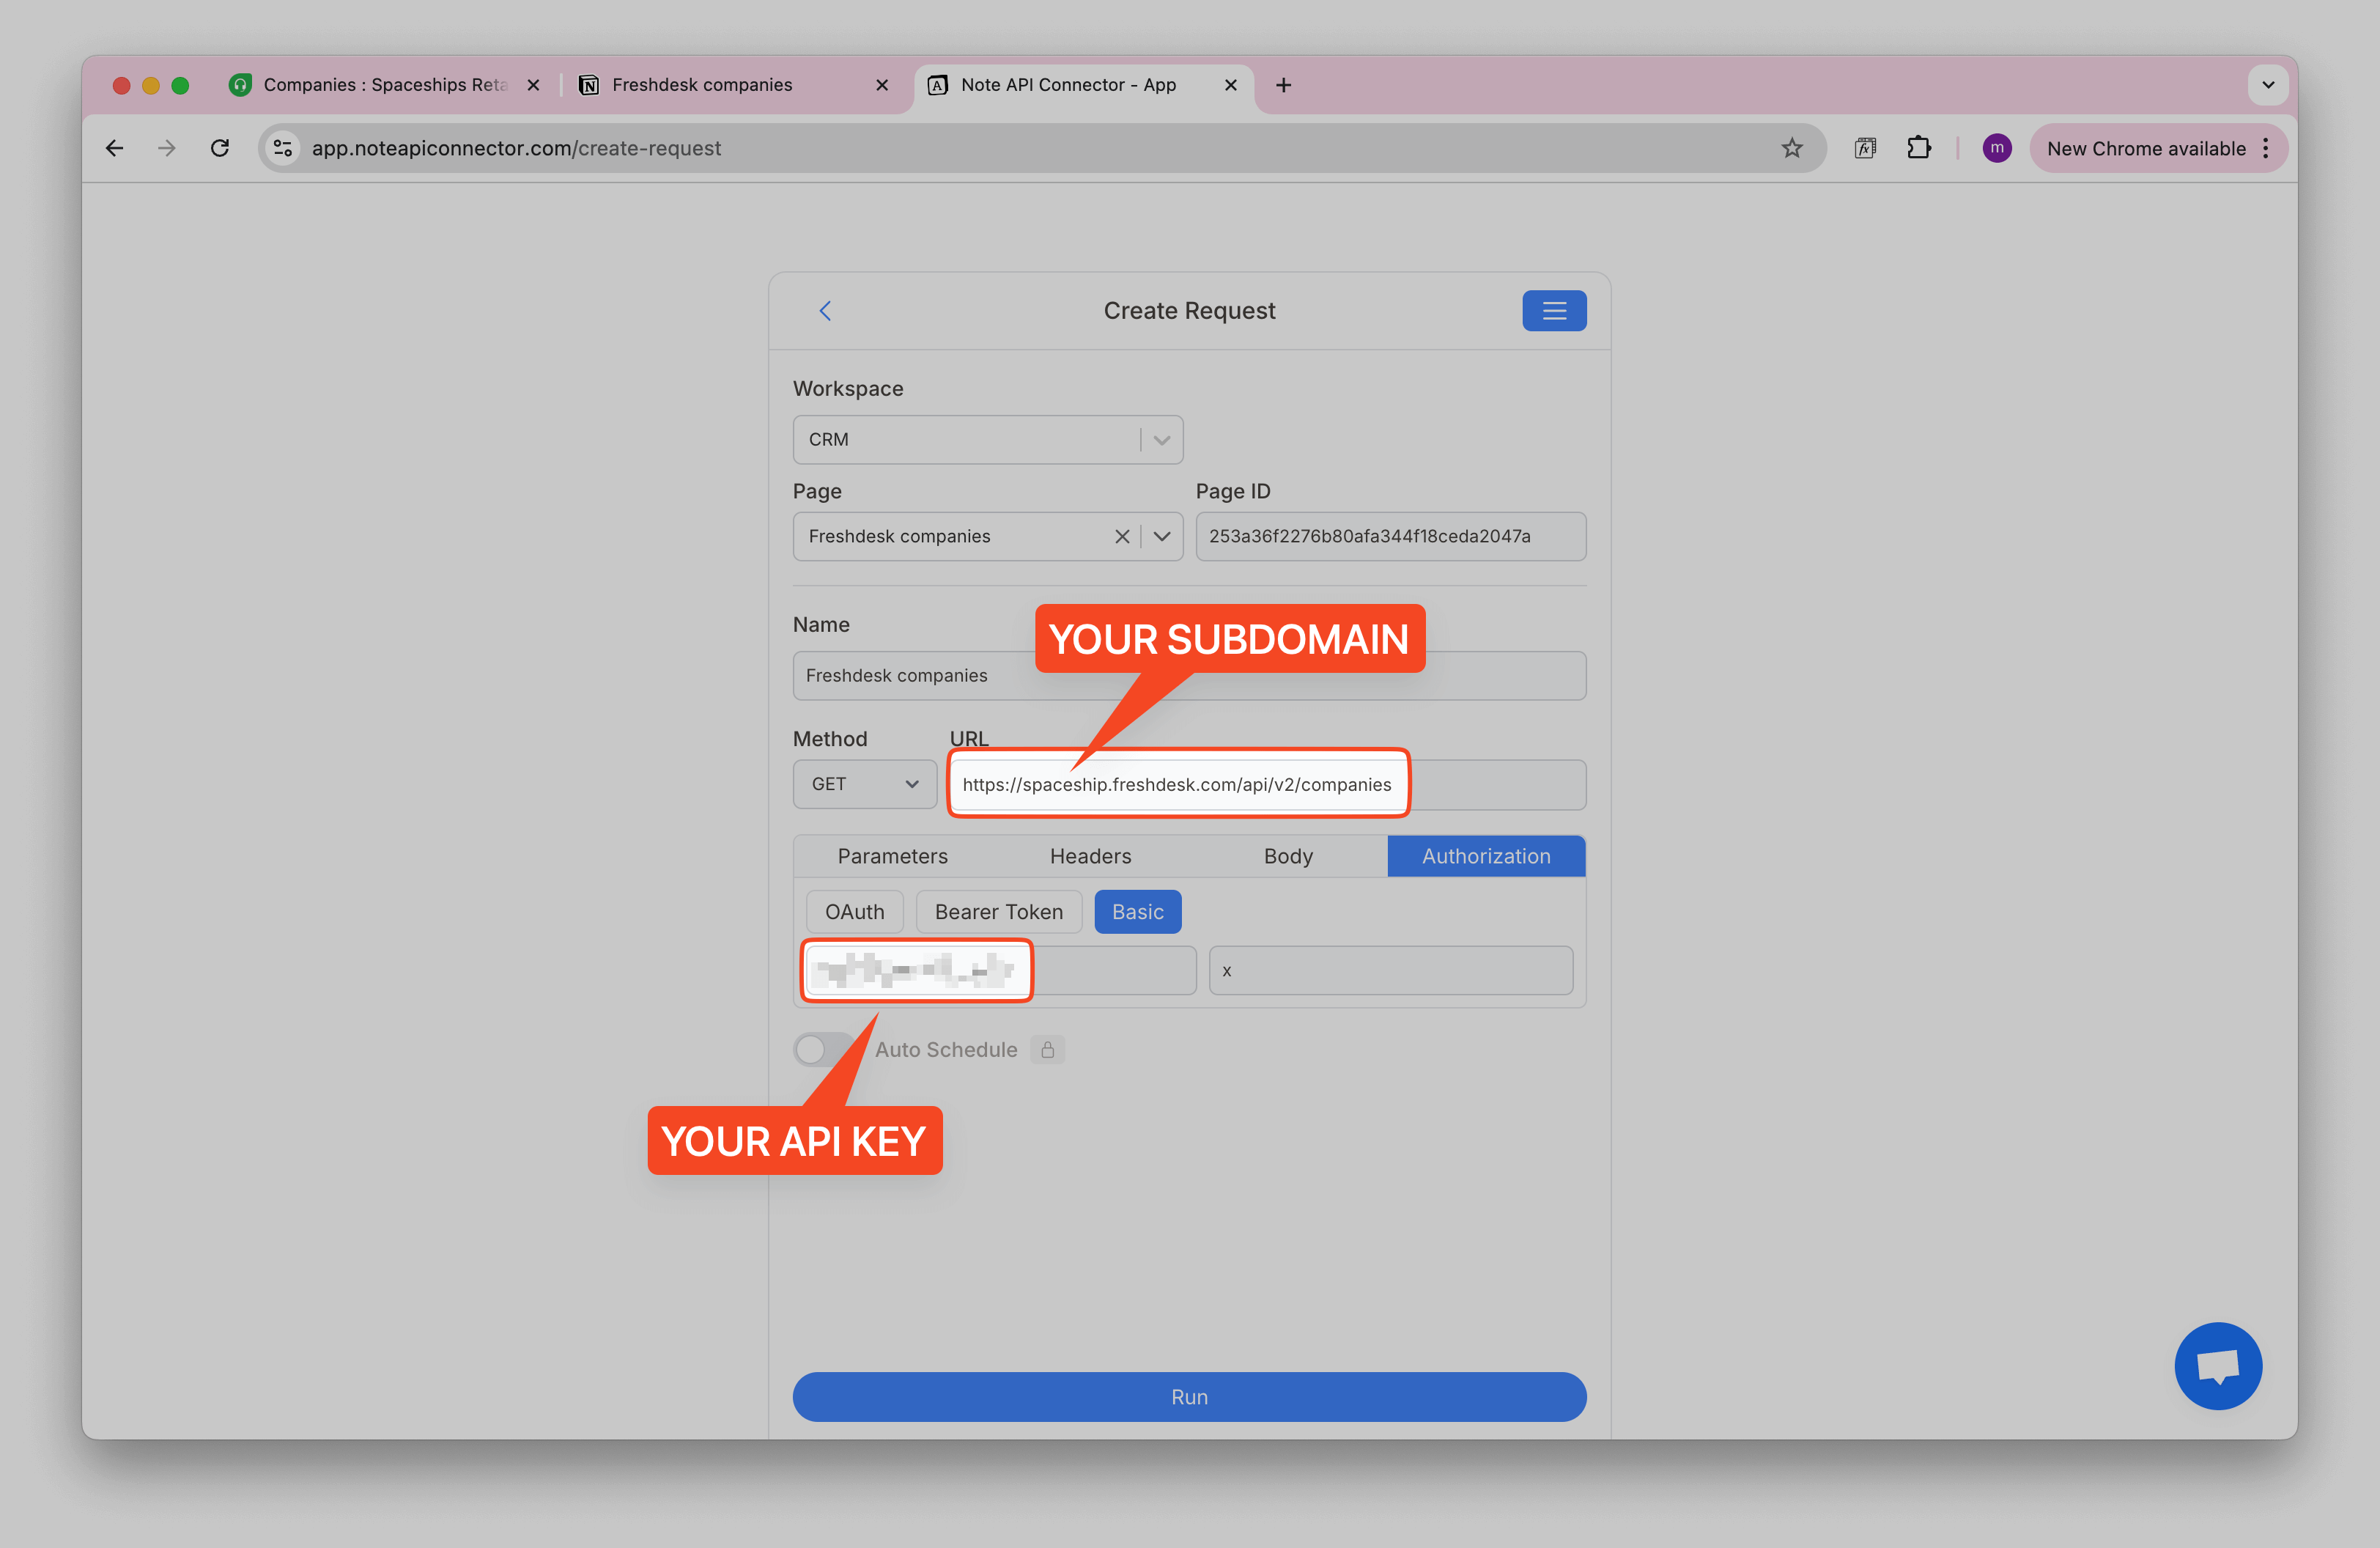Select the Authorization tab
This screenshot has height=1548, width=2380.
click(1486, 857)
